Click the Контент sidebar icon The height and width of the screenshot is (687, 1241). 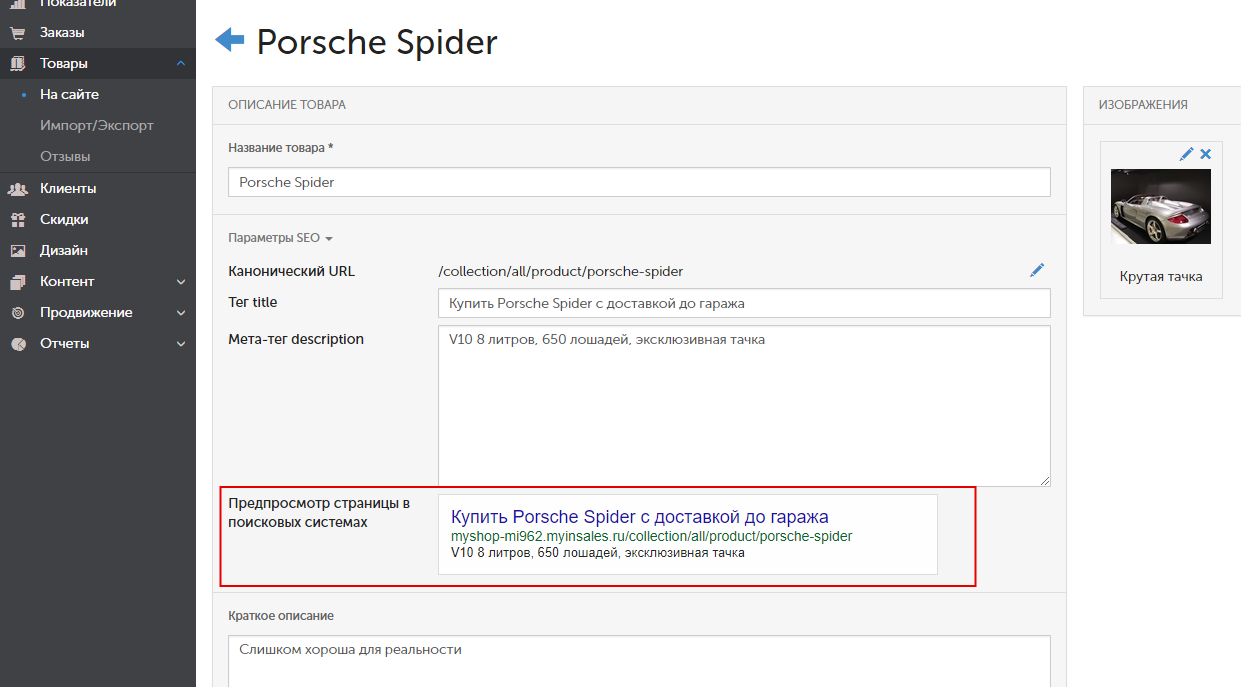[17, 281]
